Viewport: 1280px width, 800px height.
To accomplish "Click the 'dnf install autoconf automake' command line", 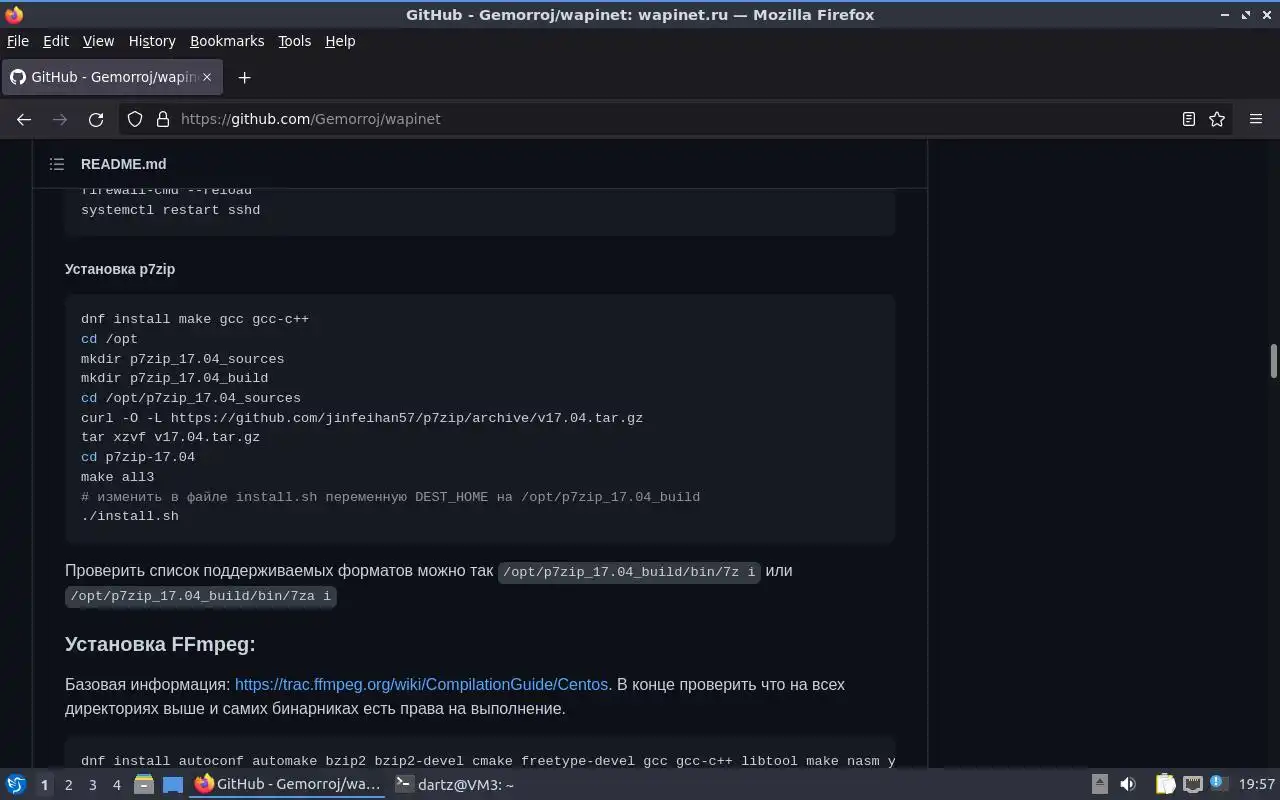I will coord(487,761).
